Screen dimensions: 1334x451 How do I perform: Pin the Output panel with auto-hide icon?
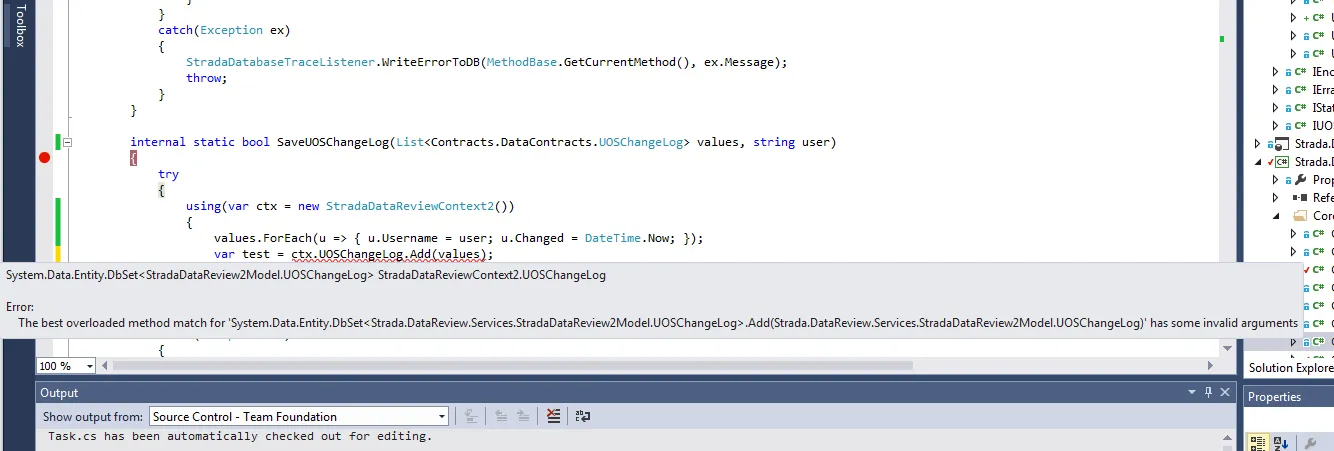(1209, 393)
